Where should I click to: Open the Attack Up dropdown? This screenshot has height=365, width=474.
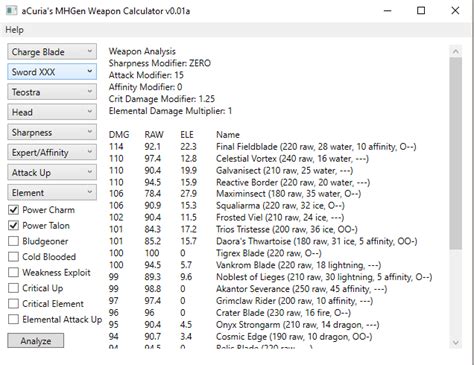tap(52, 173)
